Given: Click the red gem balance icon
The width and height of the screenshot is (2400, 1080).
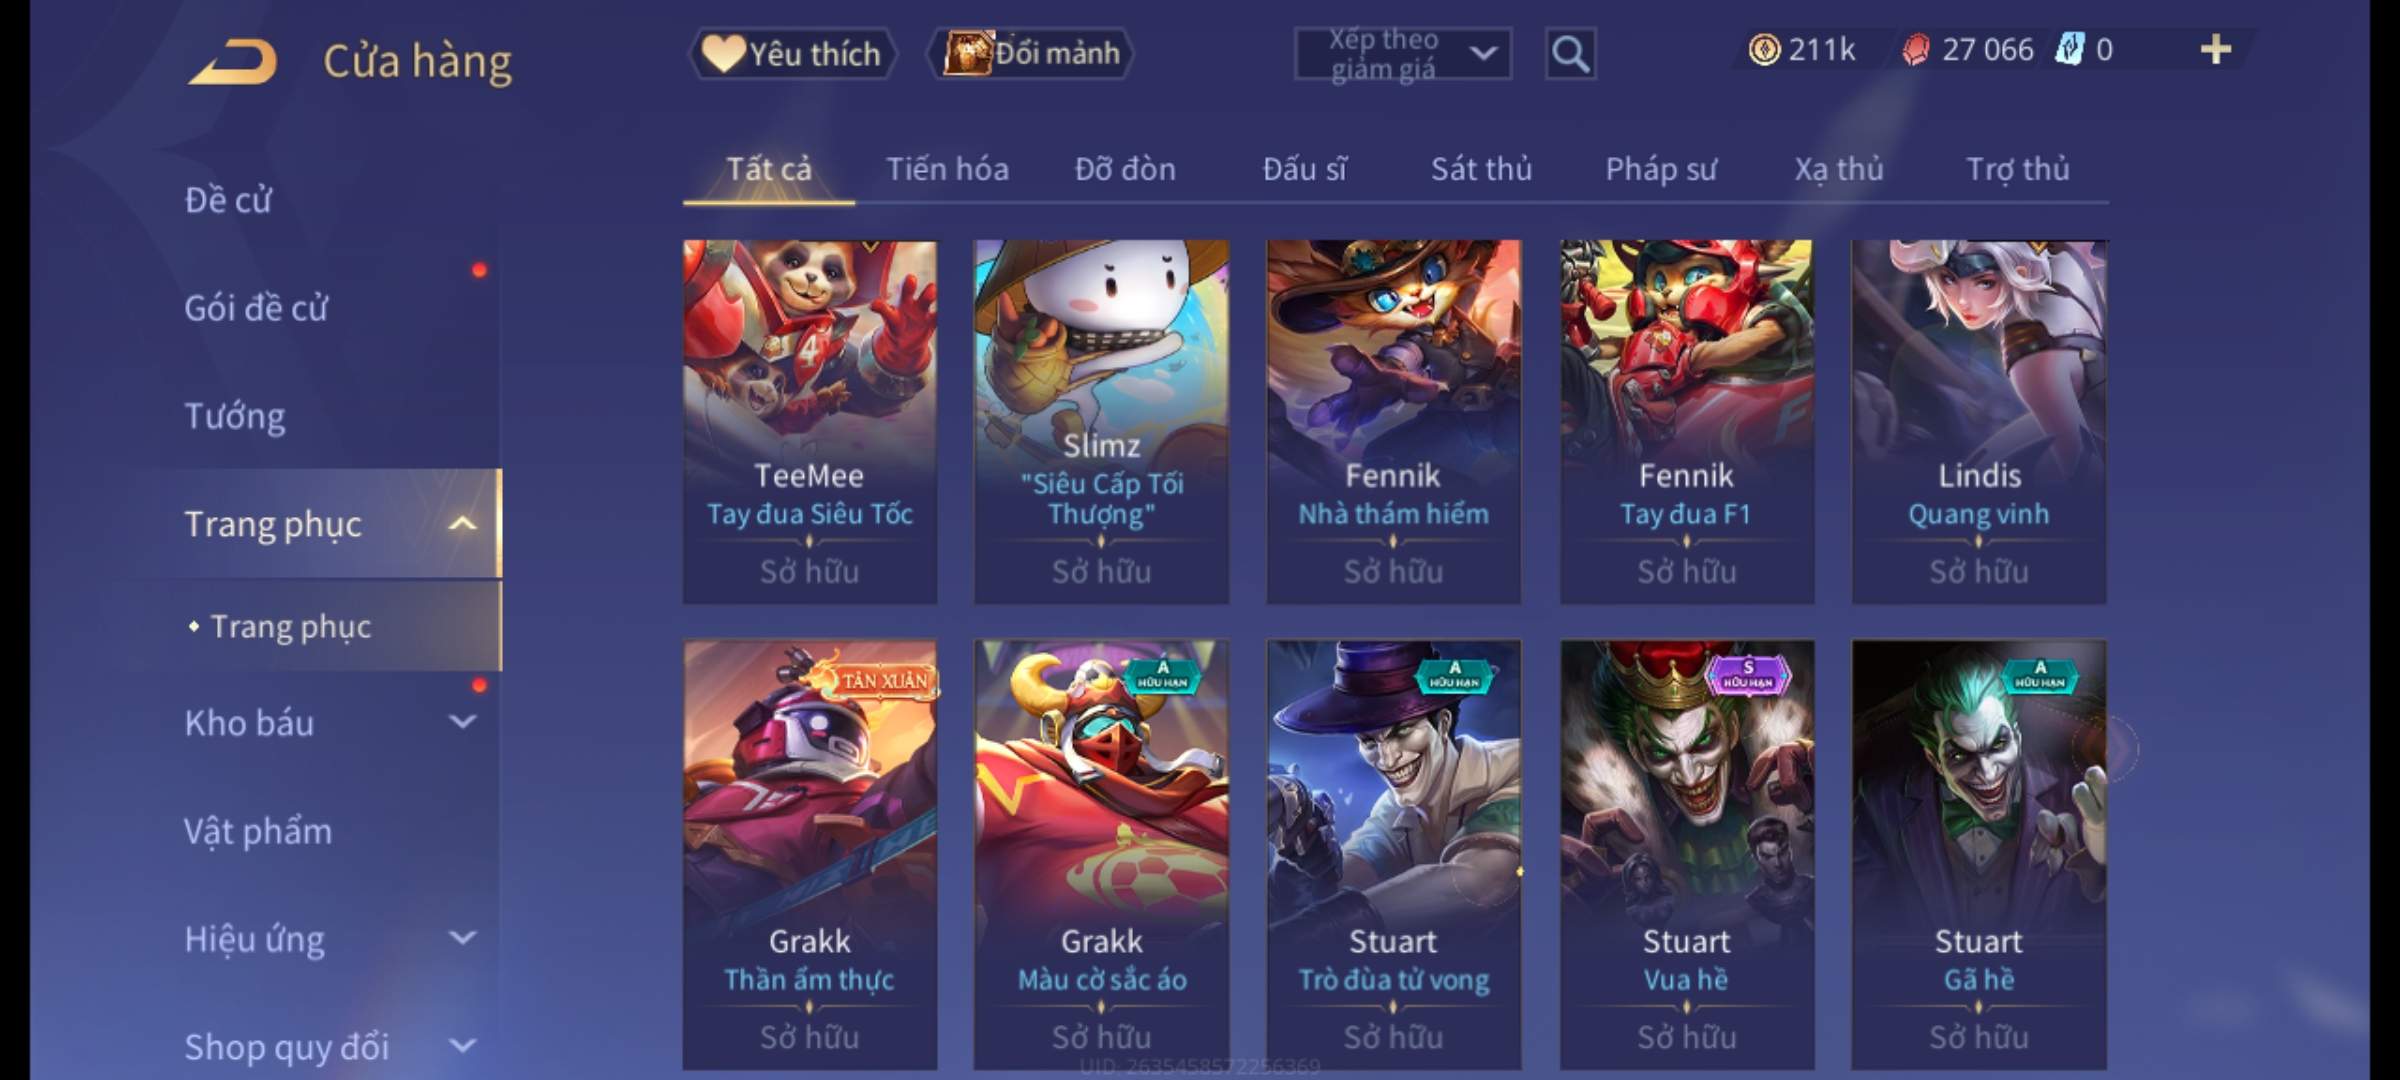Looking at the screenshot, I should pos(1915,50).
